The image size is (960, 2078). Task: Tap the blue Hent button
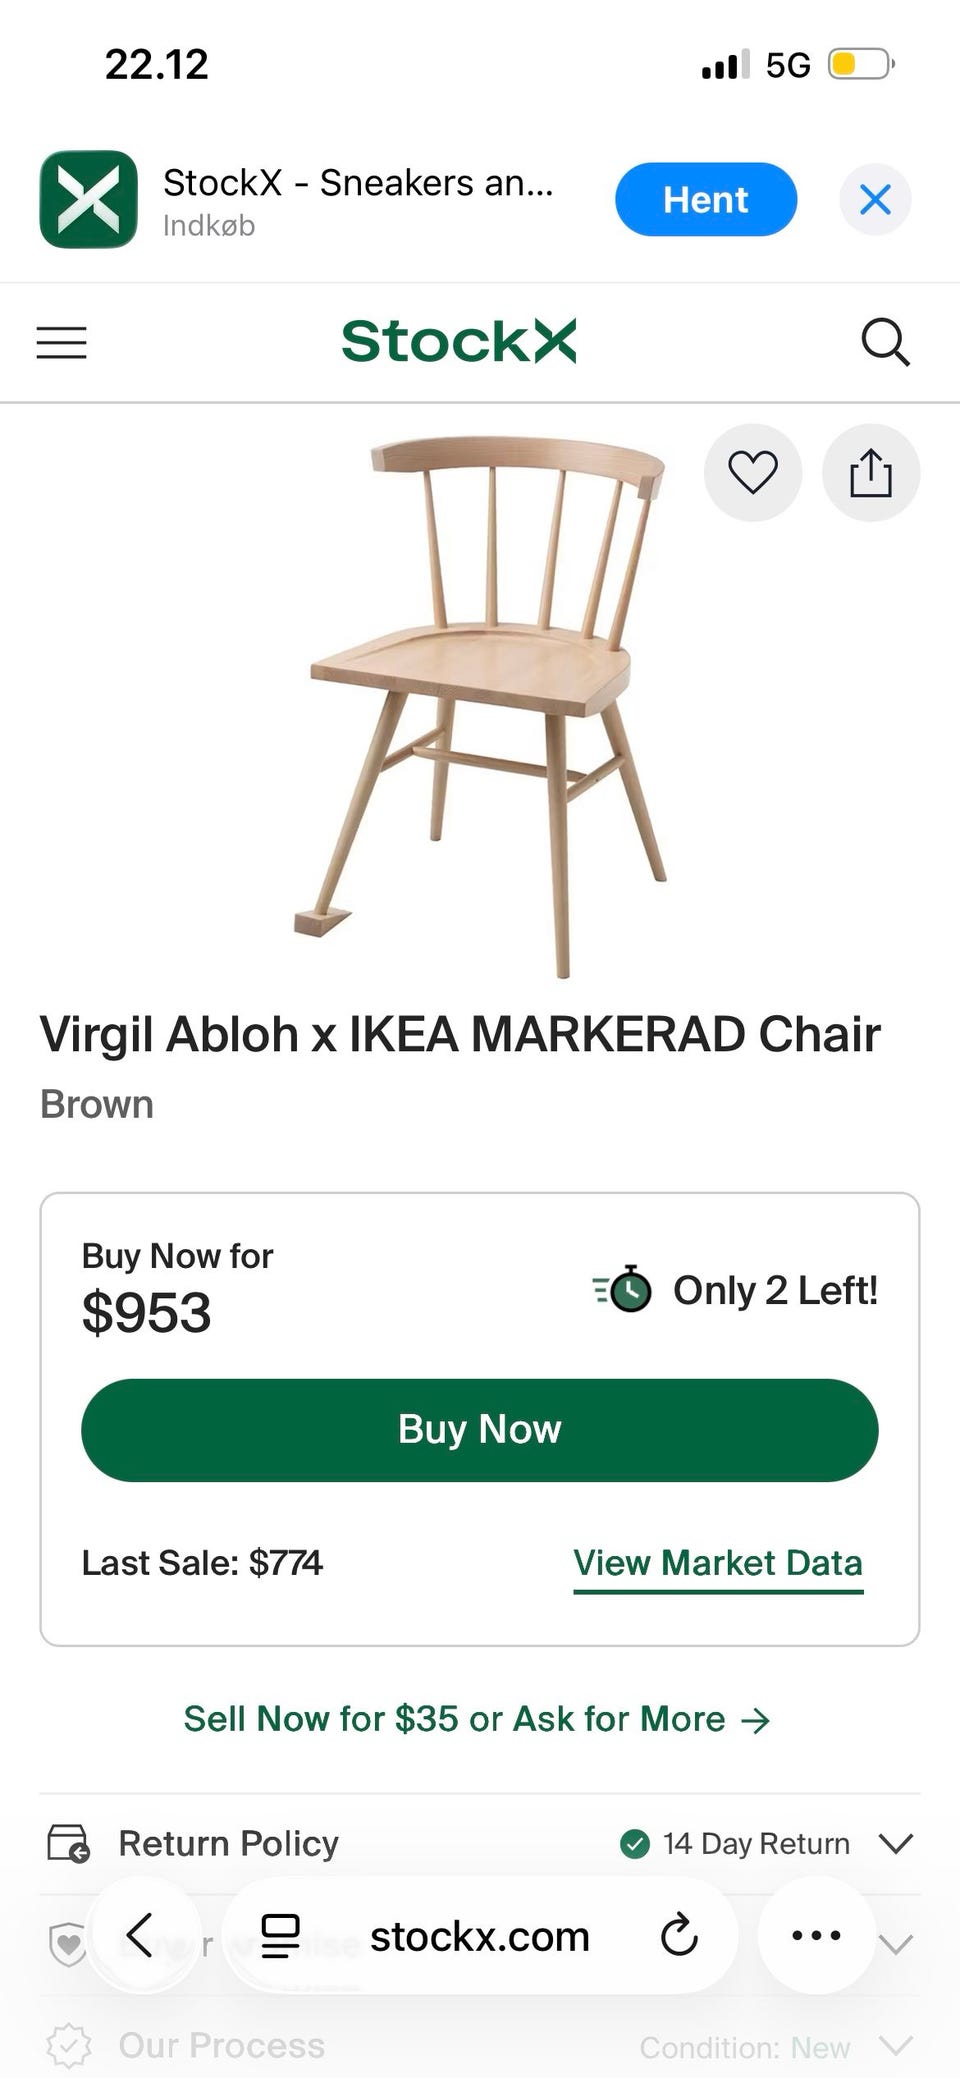[705, 200]
